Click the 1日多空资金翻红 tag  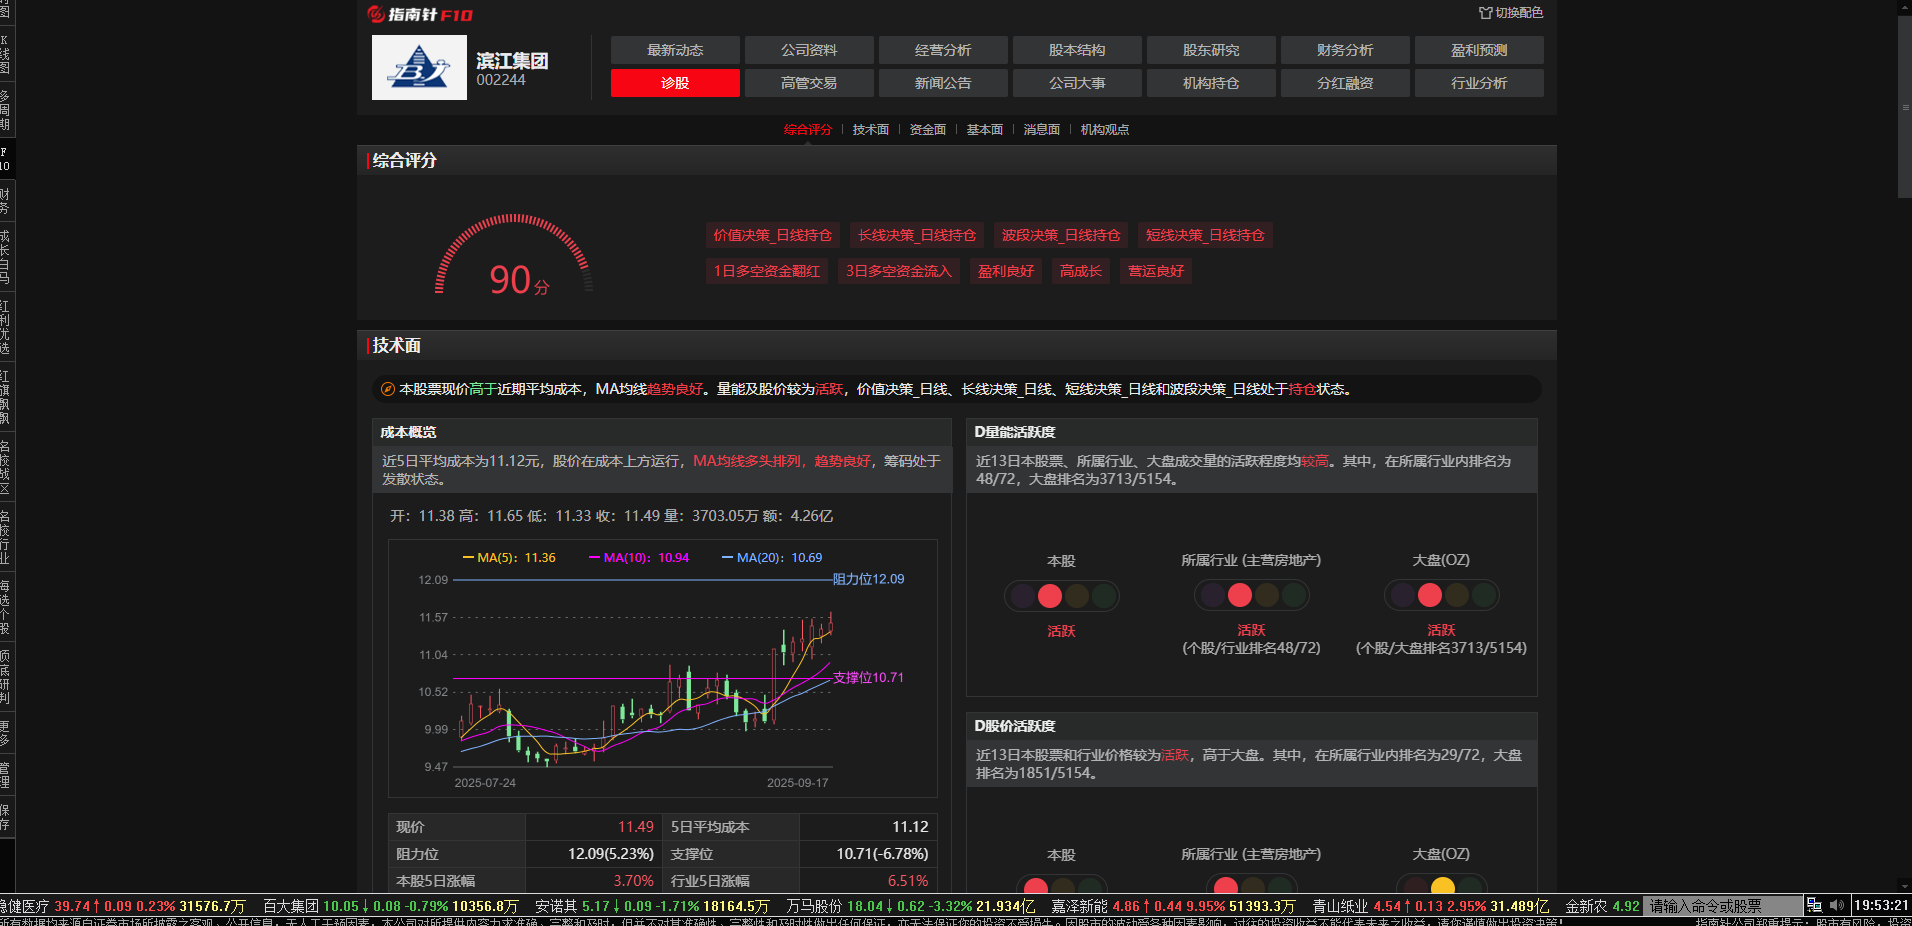767,271
